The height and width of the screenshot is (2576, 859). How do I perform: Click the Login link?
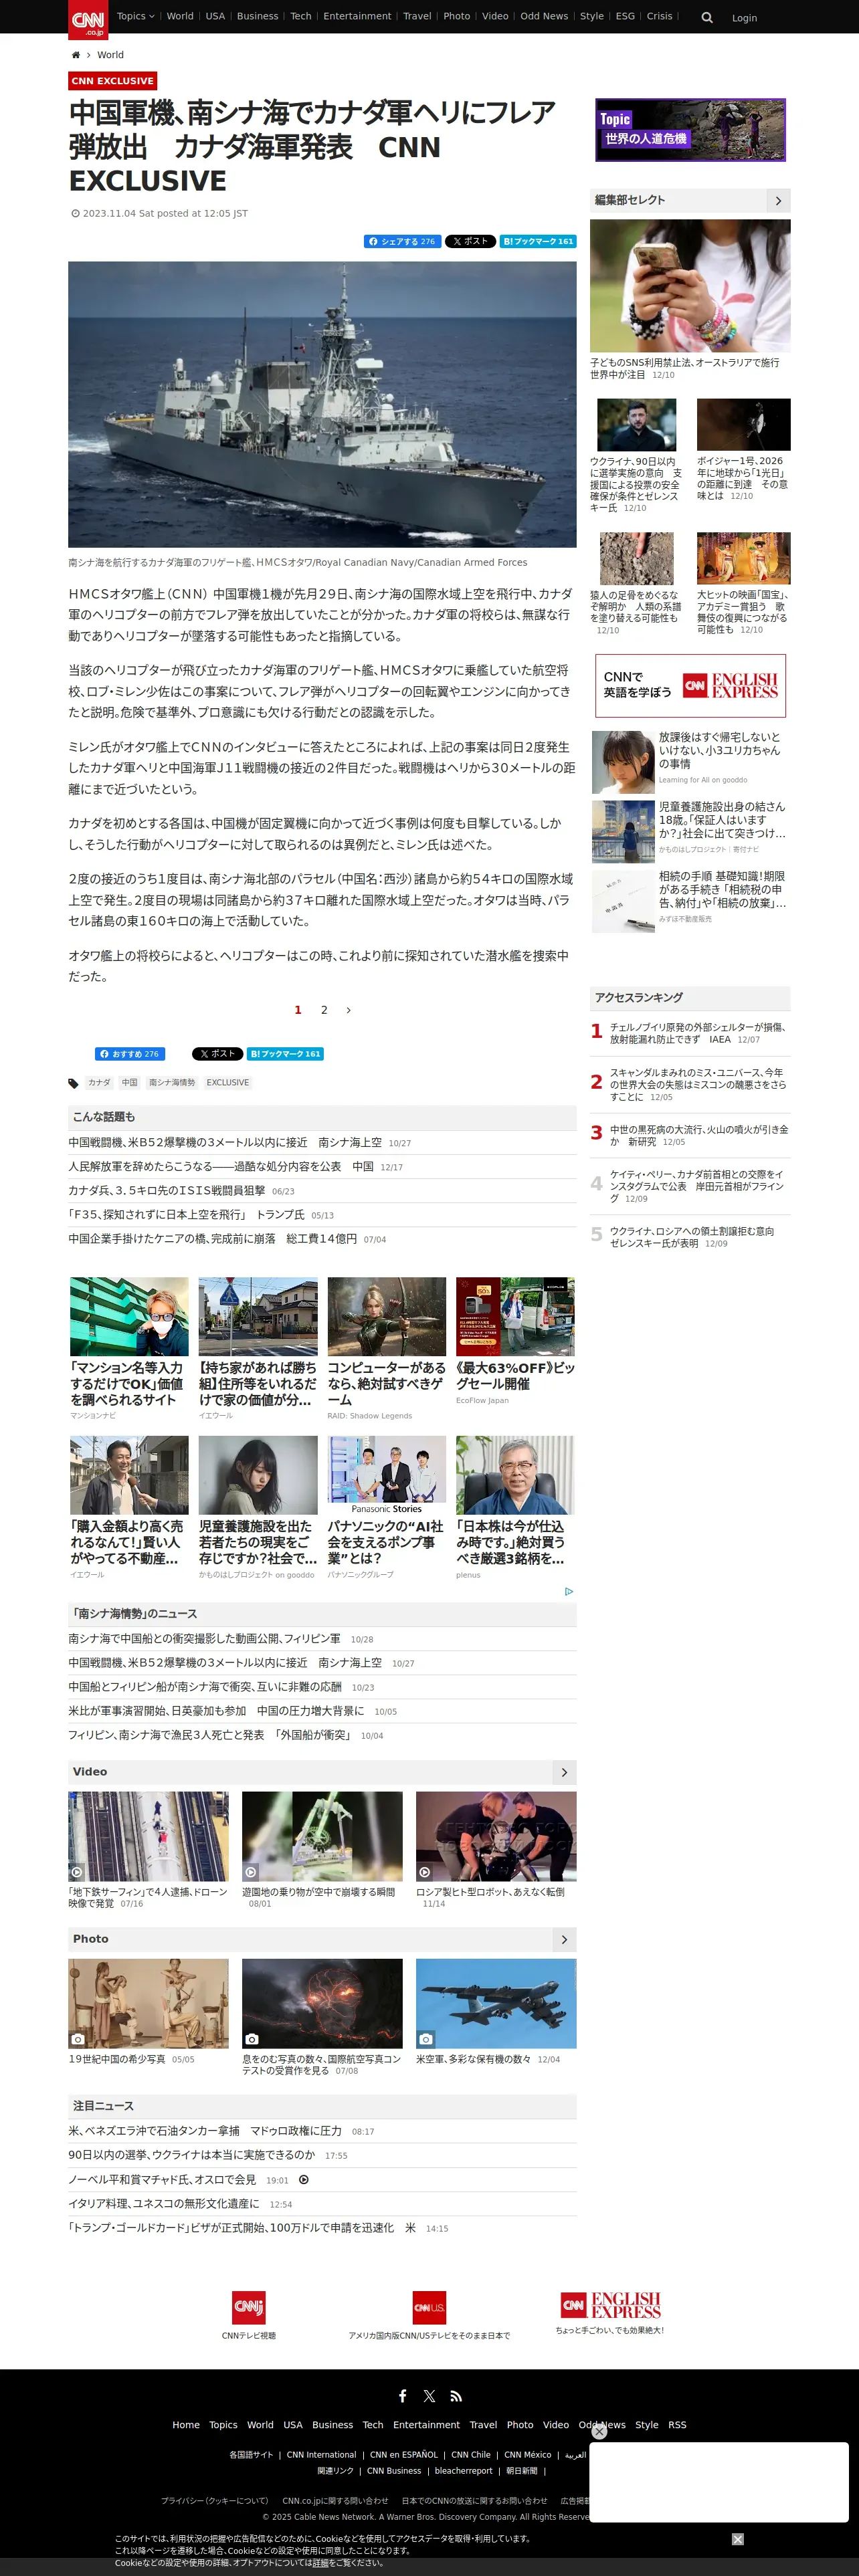744,18
